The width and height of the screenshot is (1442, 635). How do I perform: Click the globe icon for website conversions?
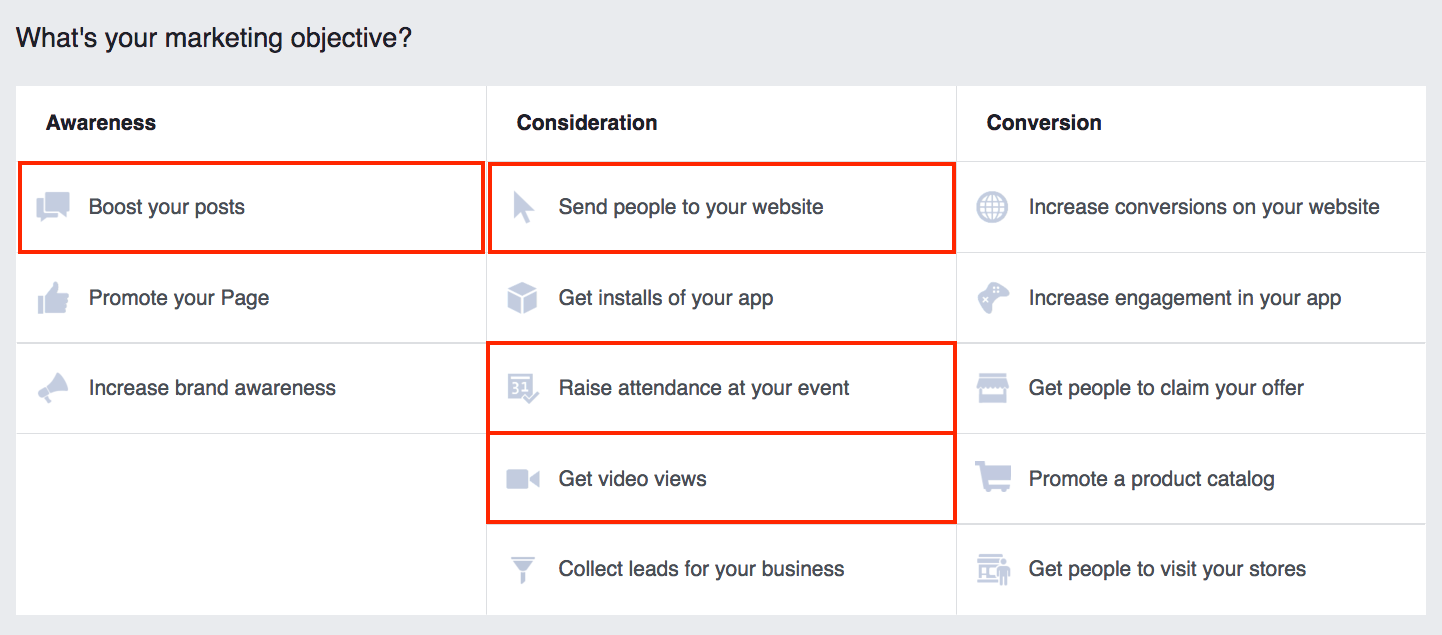point(992,207)
